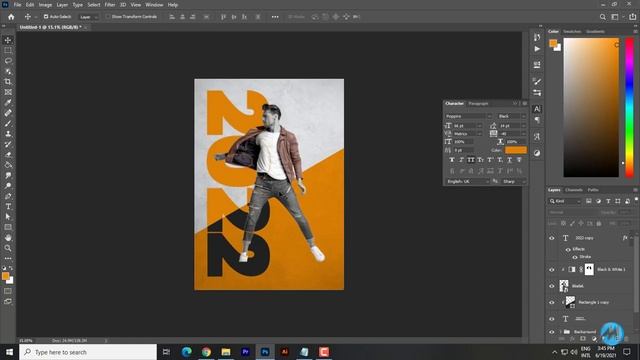
Task: Select the Lasso tool
Action: [8, 61]
